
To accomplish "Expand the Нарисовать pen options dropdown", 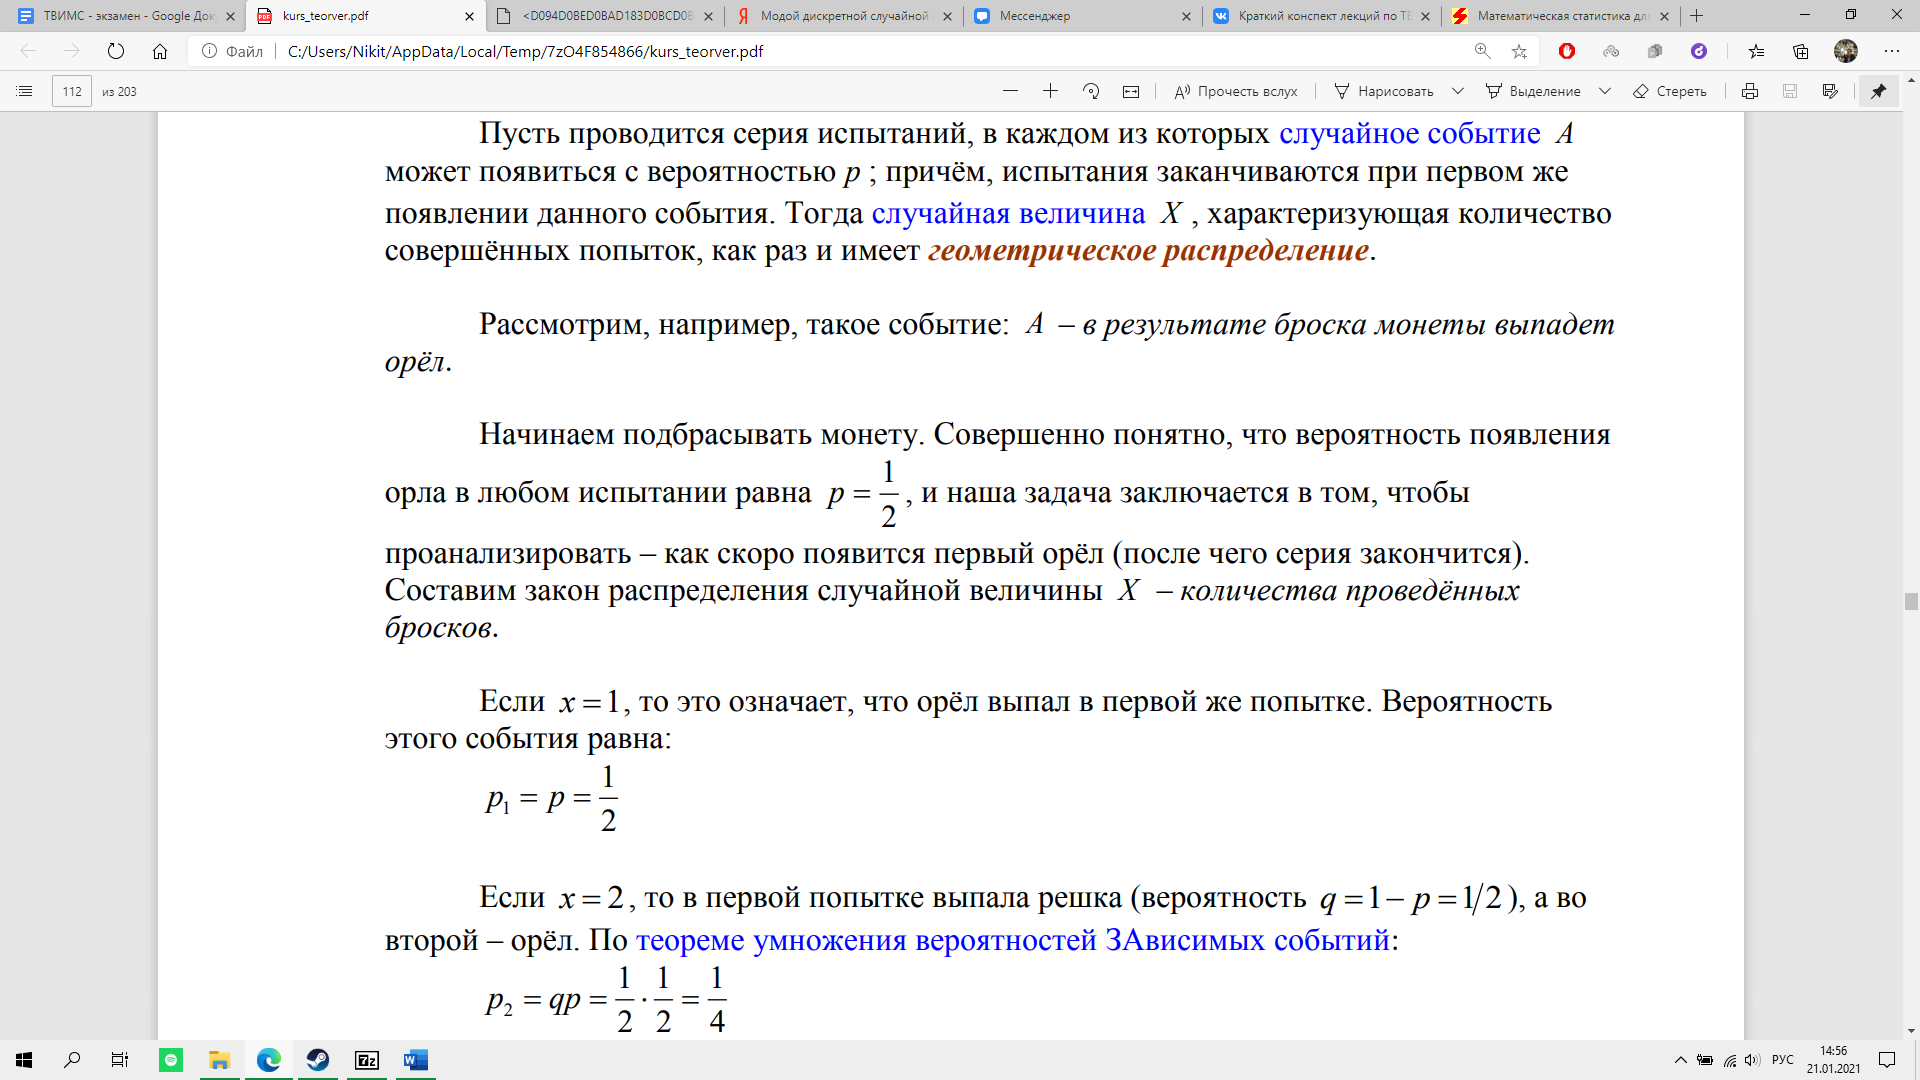I will (1458, 91).
